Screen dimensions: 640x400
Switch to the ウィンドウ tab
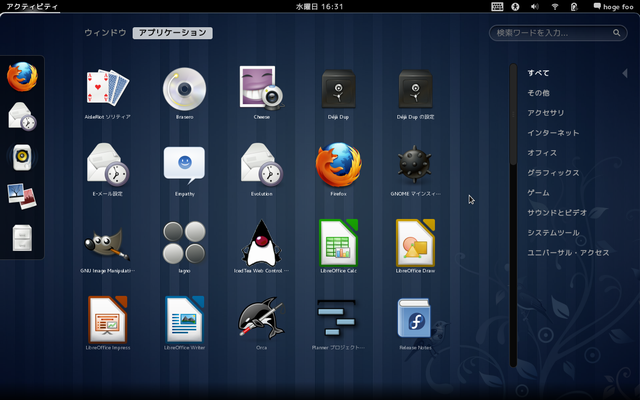pyautogui.click(x=105, y=33)
